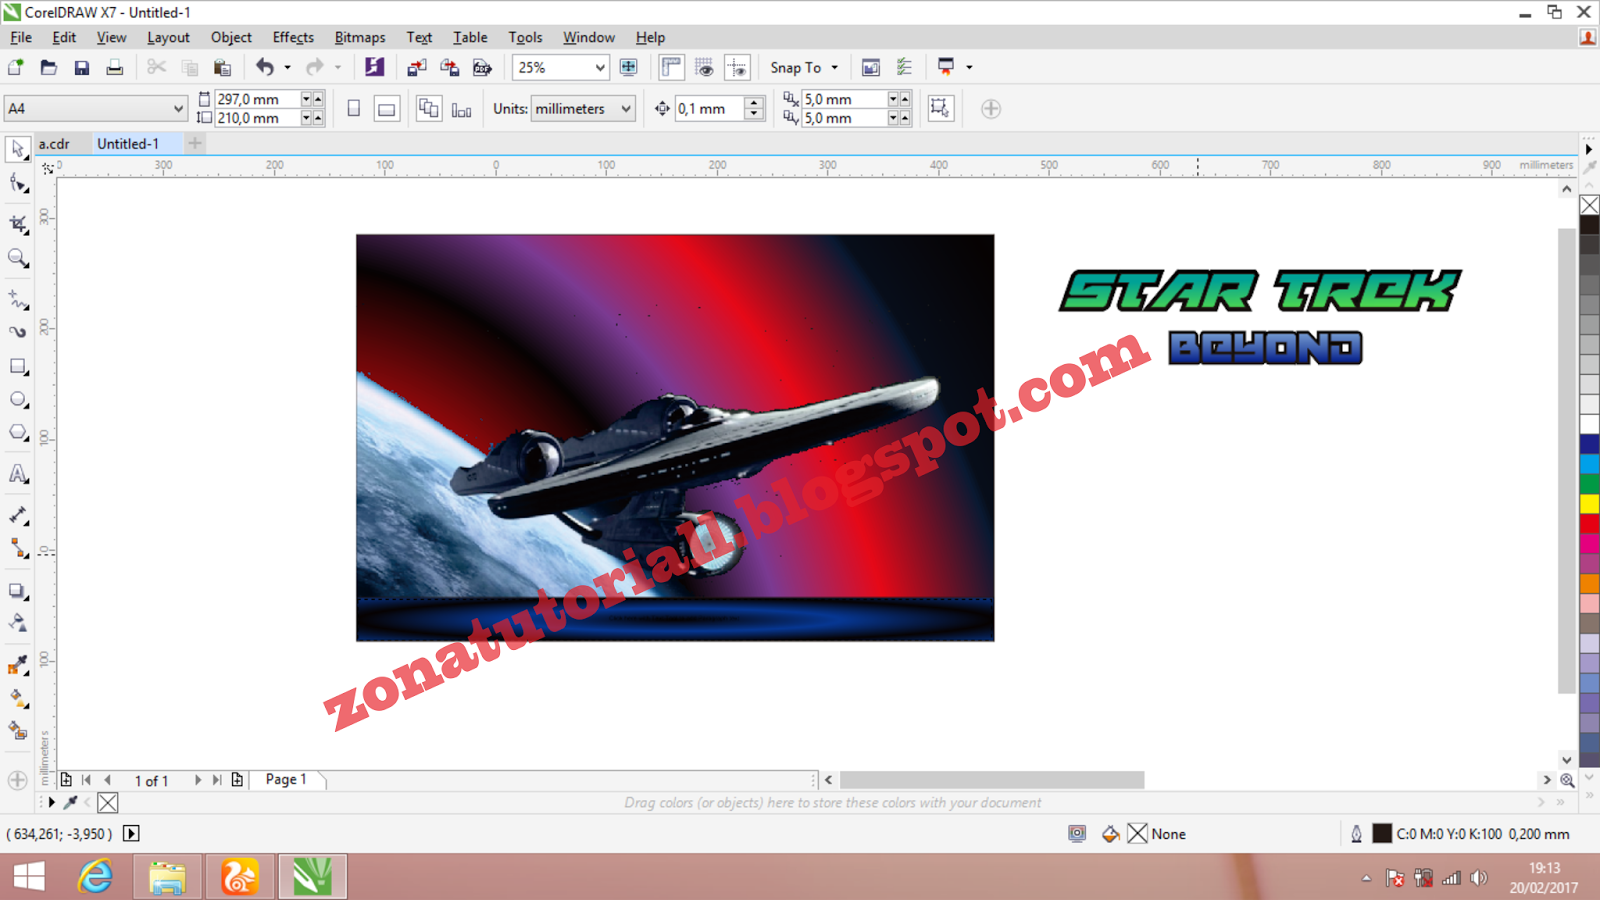
Task: Increase the page width value
Action: [x=318, y=99]
